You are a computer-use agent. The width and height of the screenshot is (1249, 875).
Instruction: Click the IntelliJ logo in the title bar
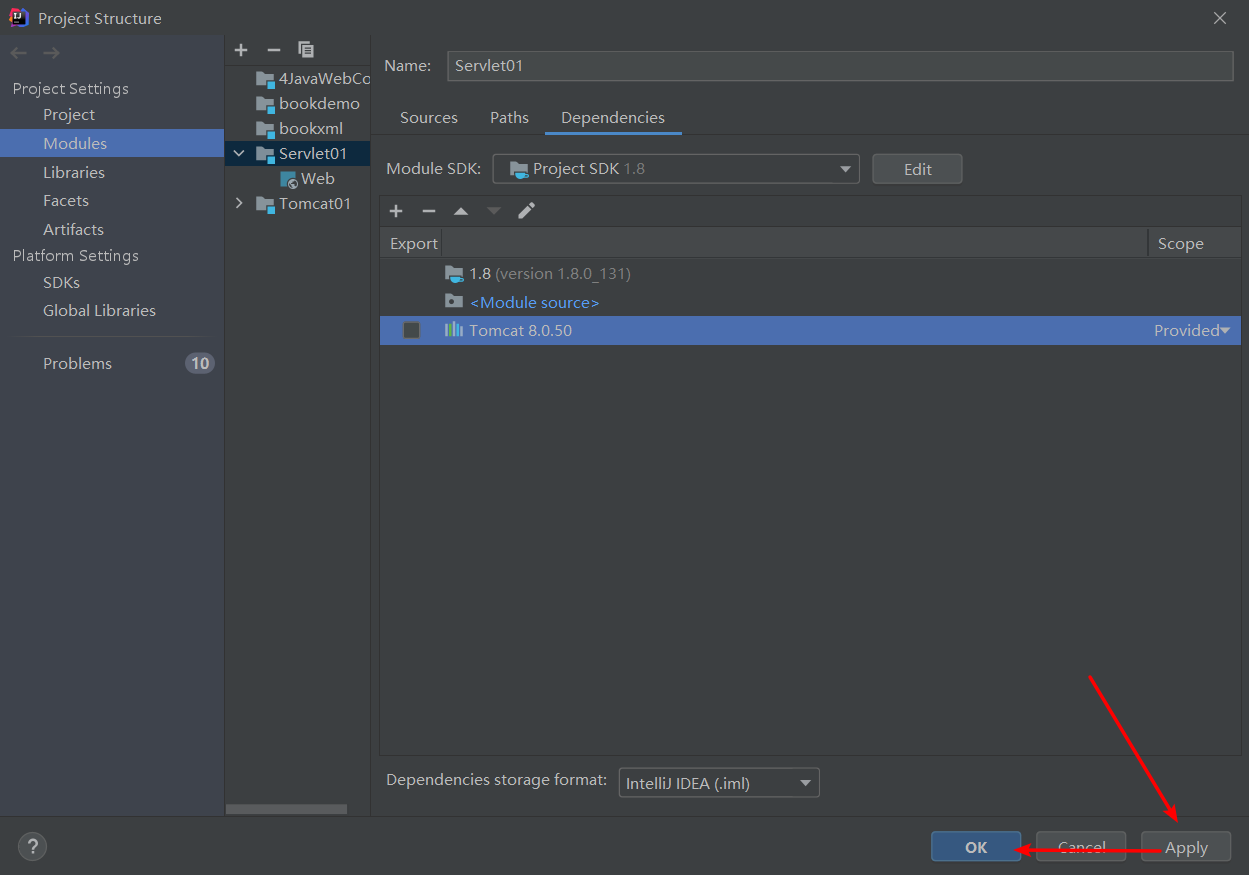(x=19, y=18)
